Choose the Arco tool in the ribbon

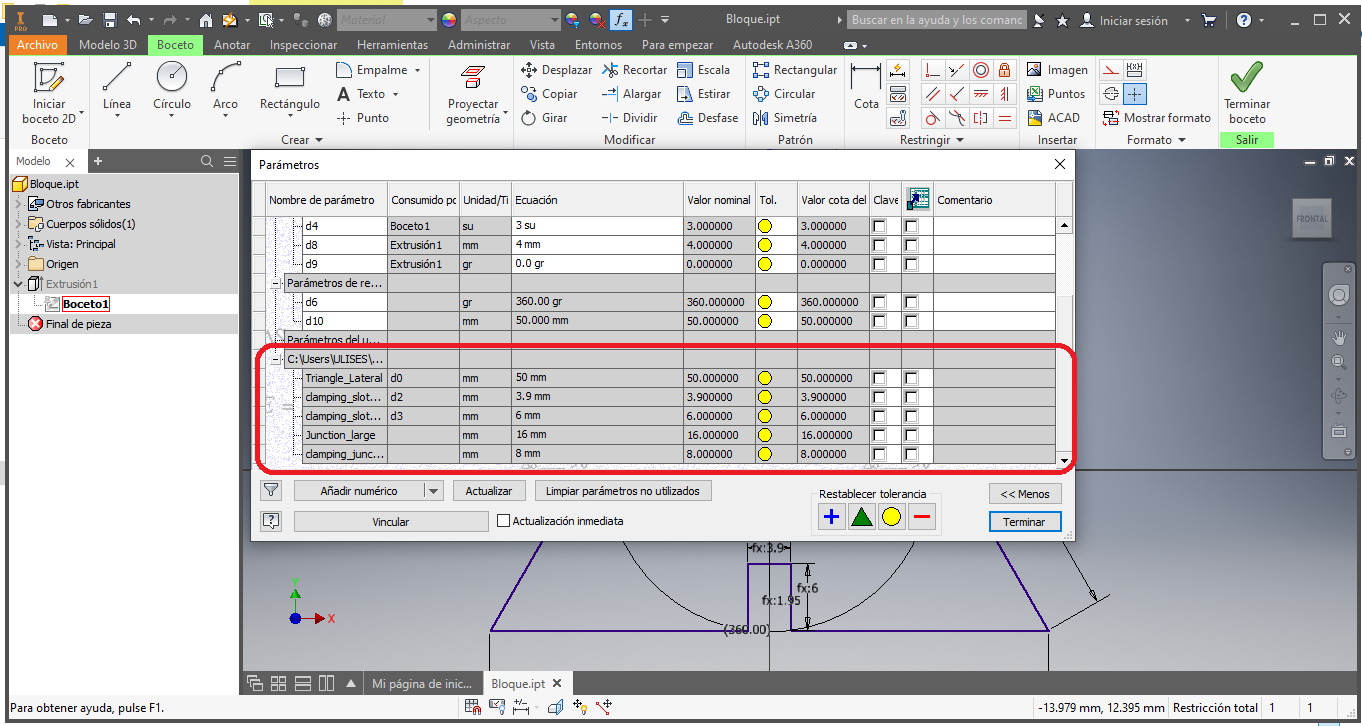pos(226,85)
